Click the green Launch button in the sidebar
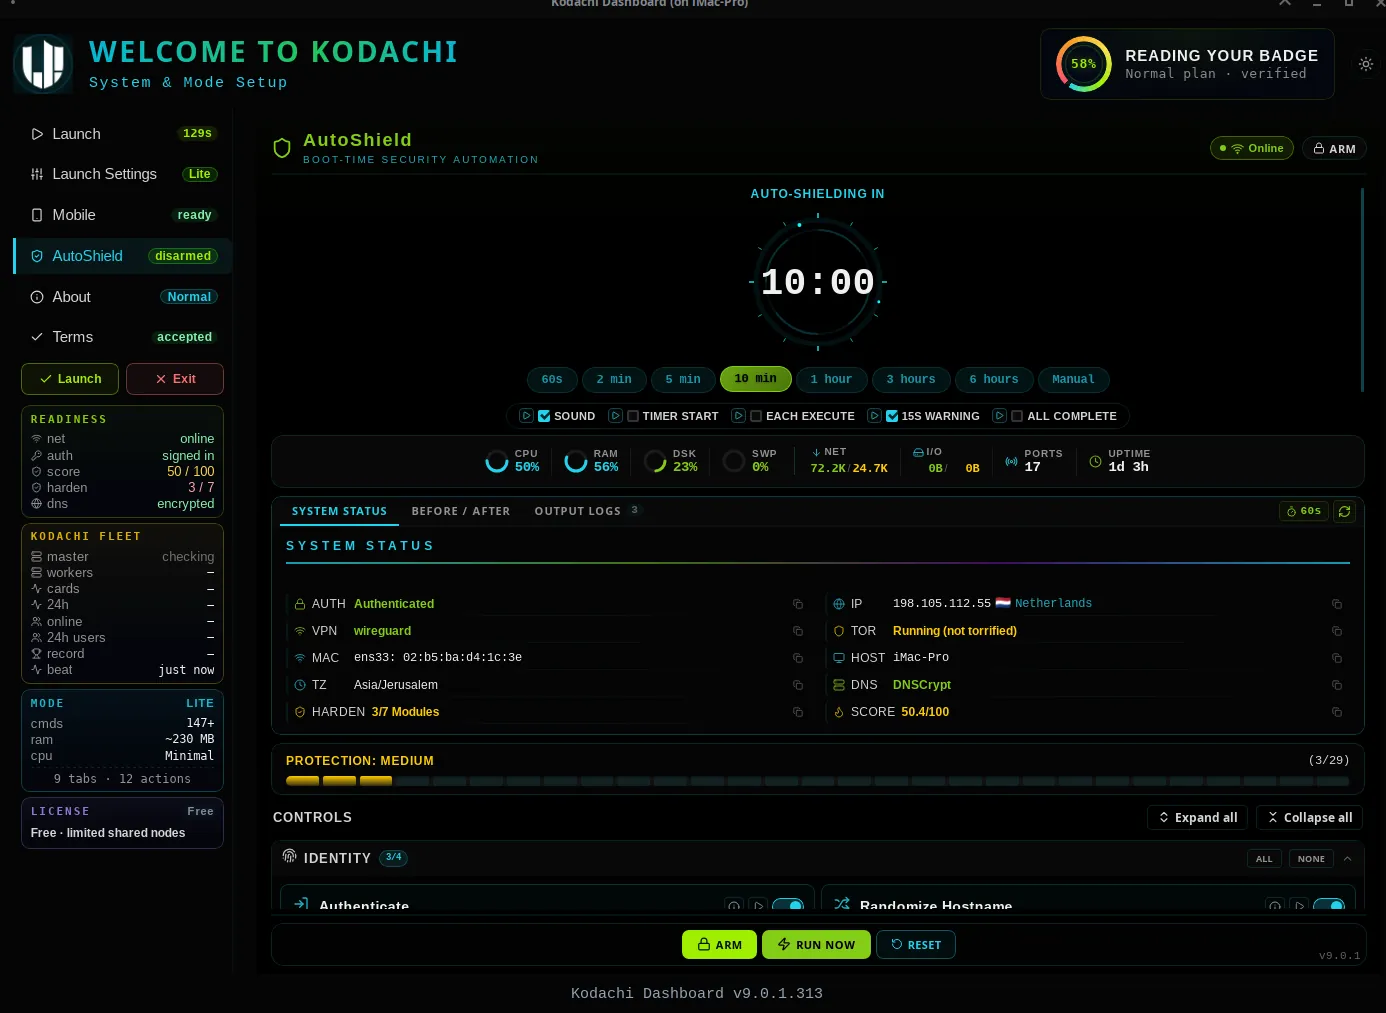 click(70, 379)
